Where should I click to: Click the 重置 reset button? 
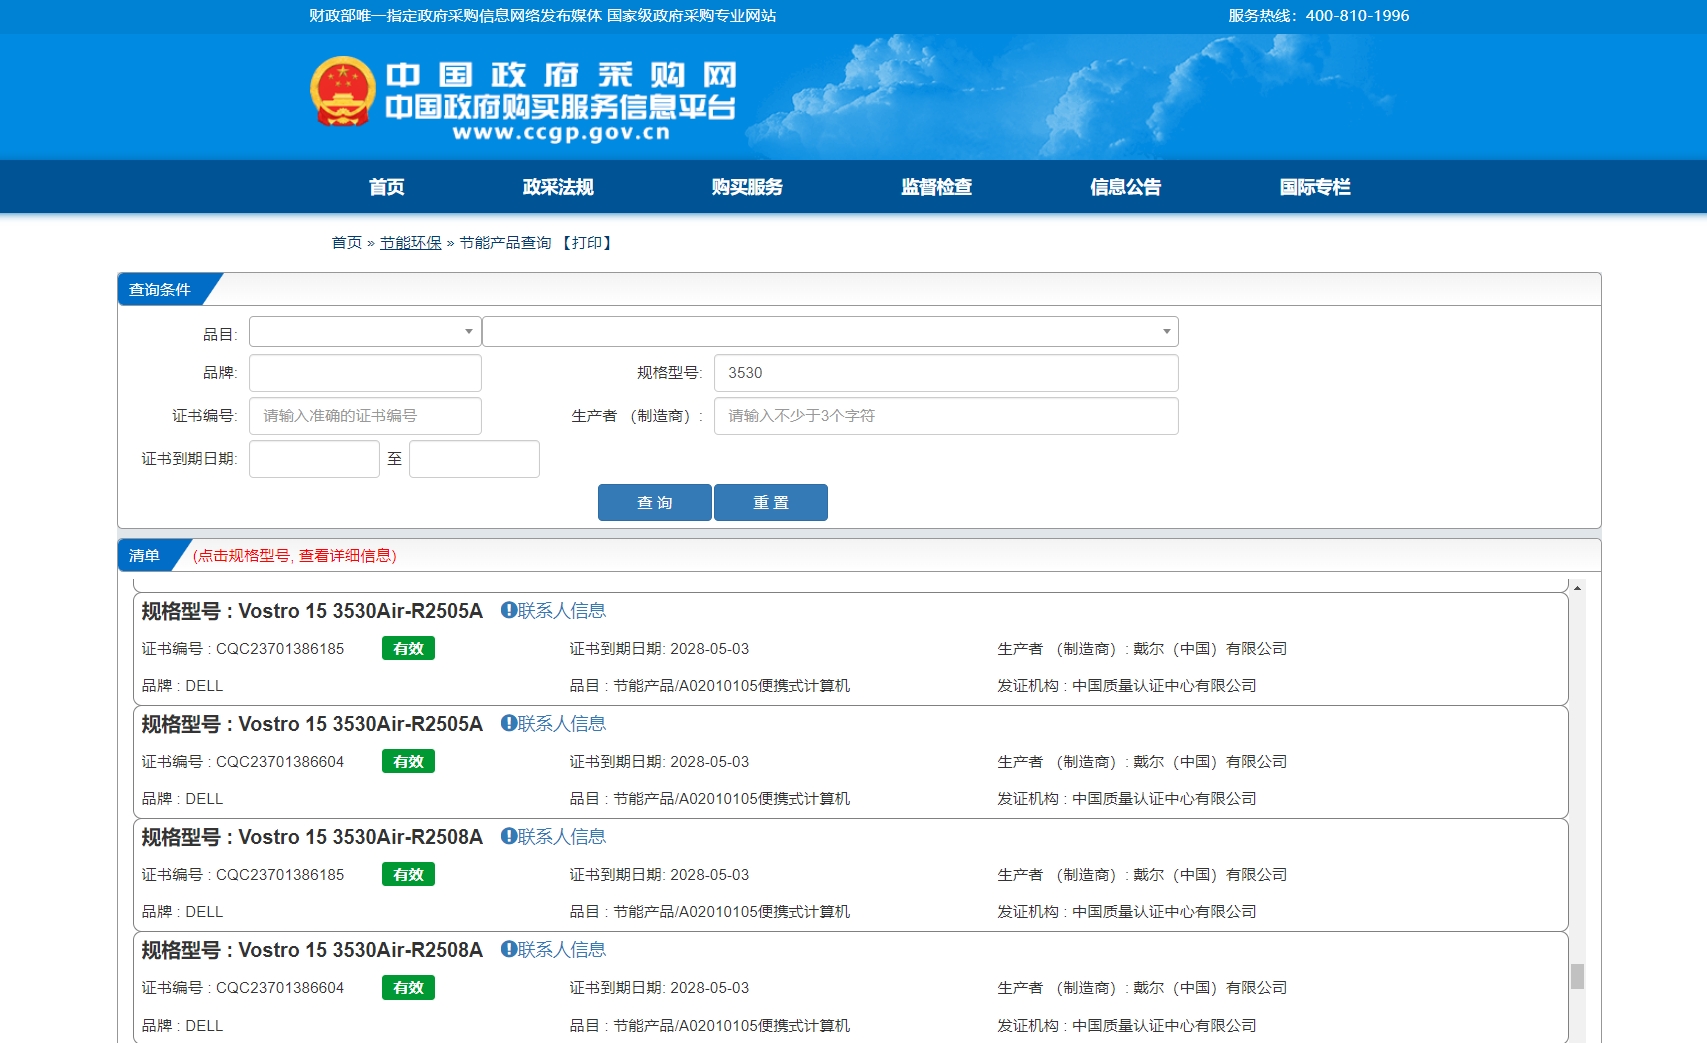[771, 503]
